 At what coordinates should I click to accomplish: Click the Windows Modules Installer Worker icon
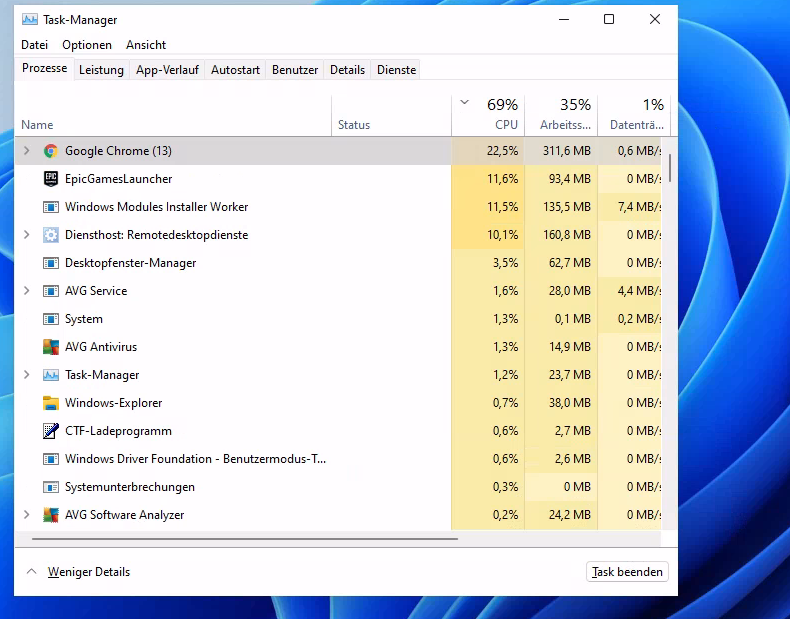coord(50,207)
